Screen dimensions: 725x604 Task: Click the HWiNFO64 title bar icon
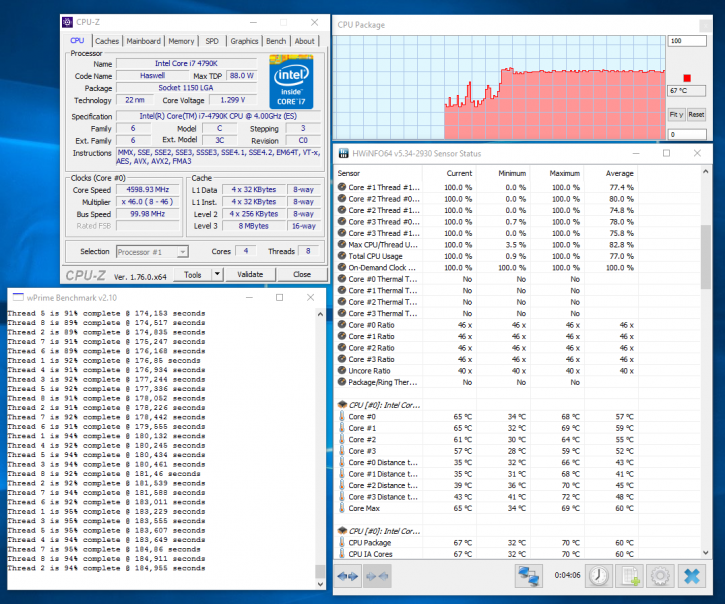343,153
